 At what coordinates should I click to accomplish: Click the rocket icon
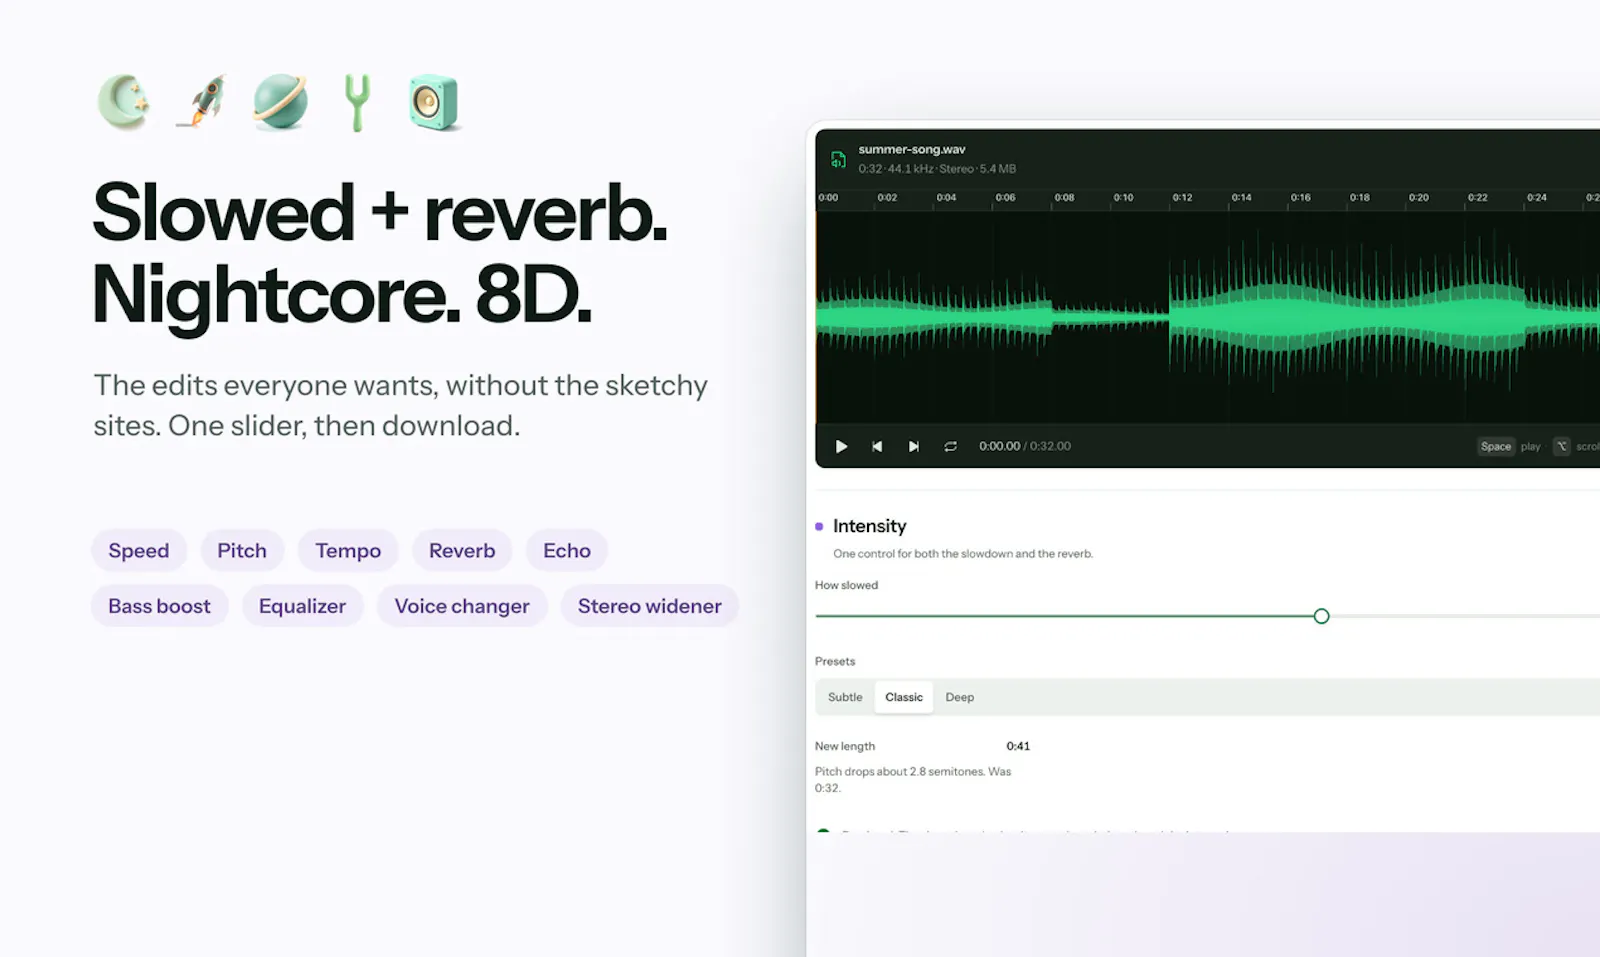(x=202, y=101)
